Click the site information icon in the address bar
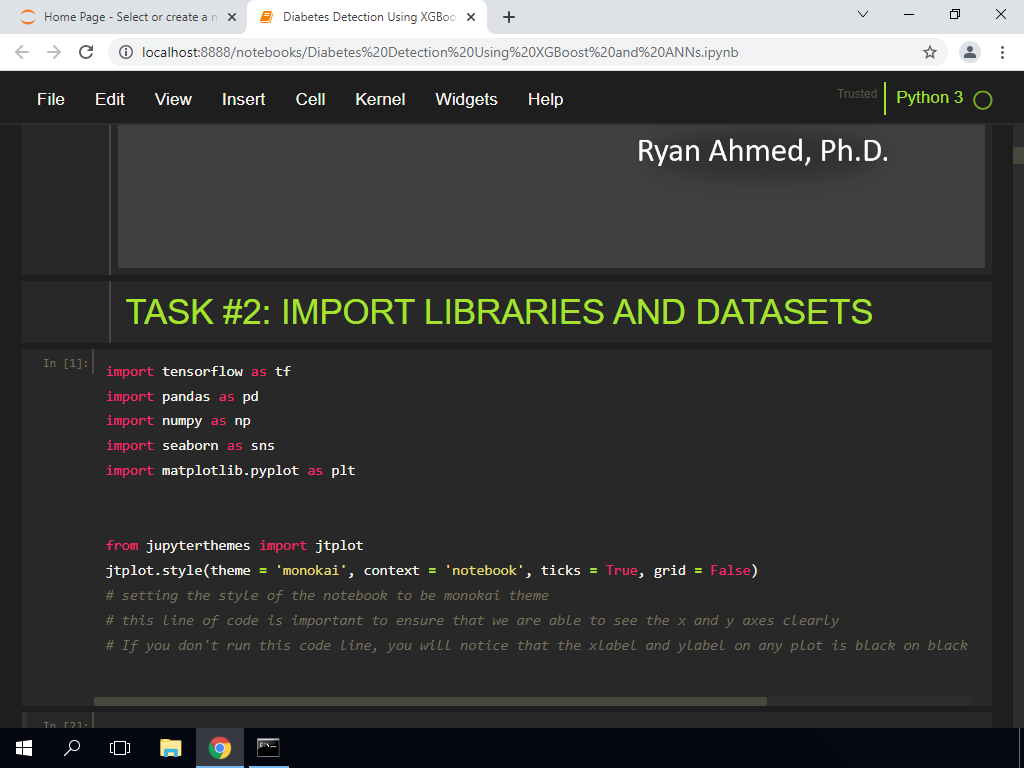Screen dimensions: 1024x768 125,52
